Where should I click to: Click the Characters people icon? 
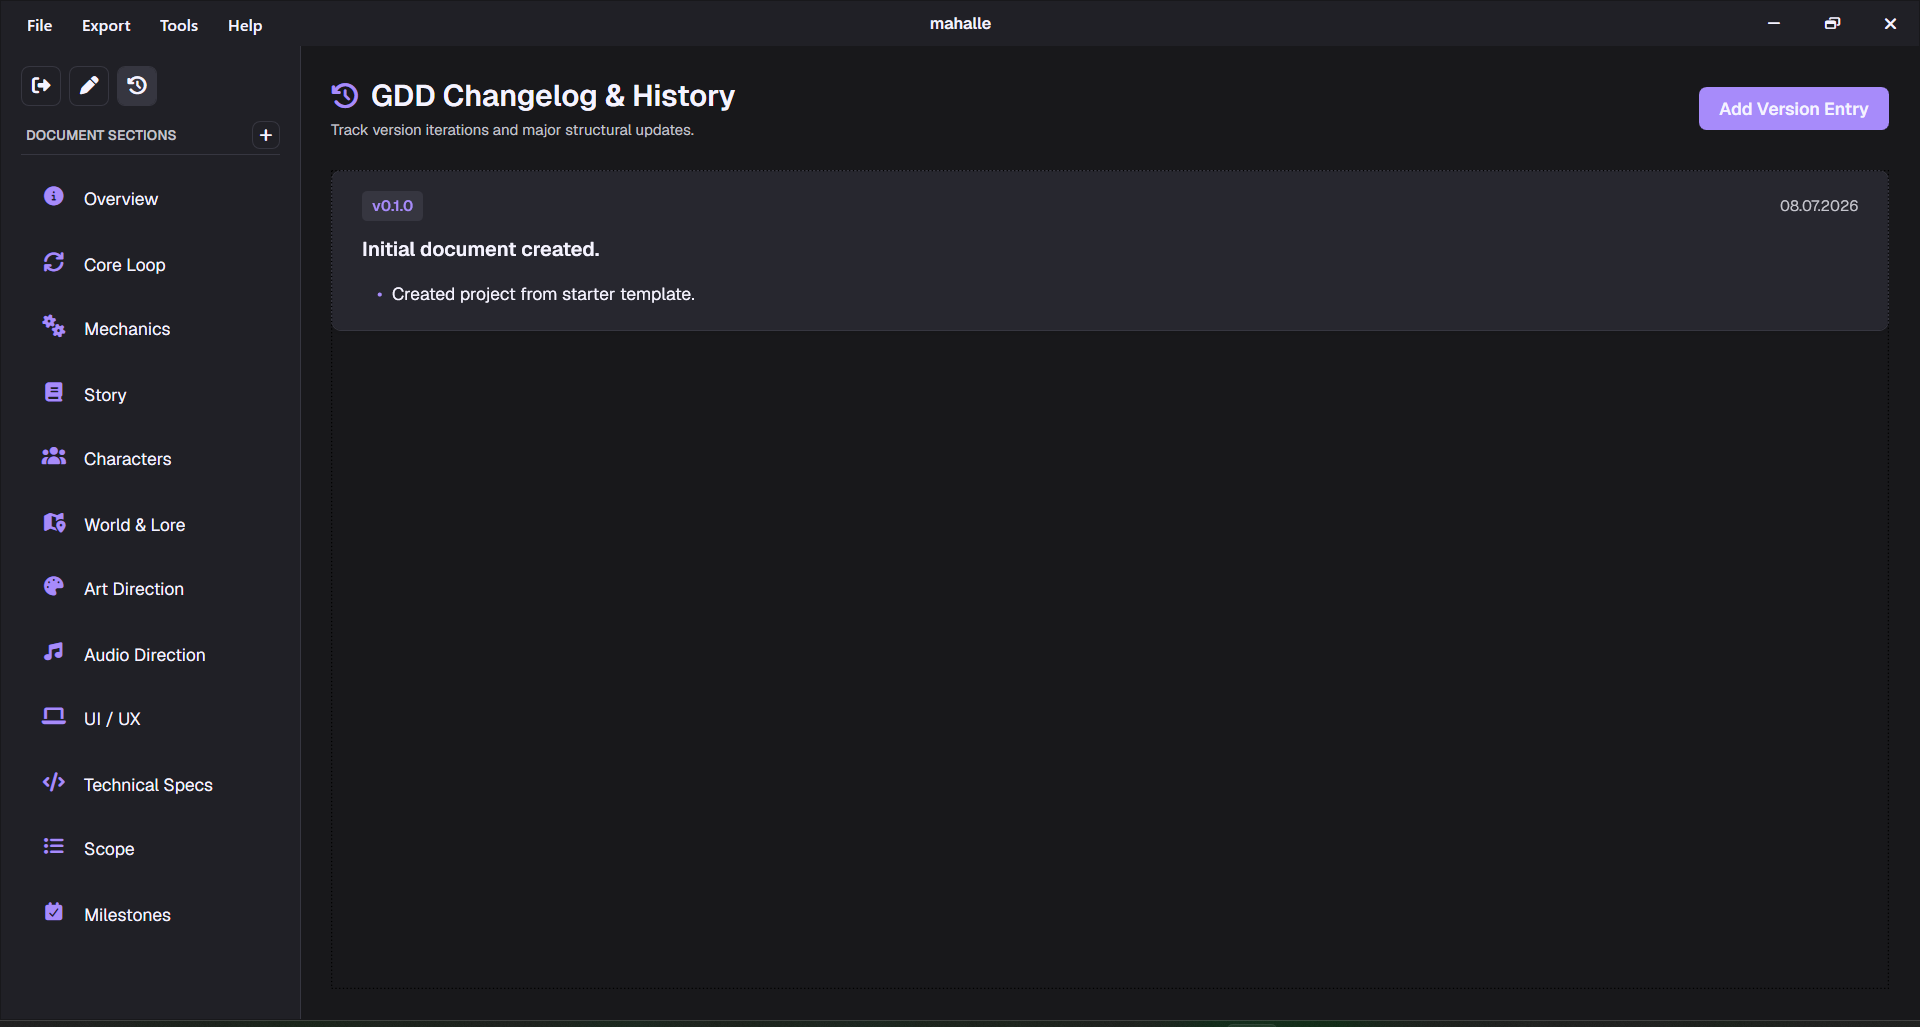click(x=54, y=457)
